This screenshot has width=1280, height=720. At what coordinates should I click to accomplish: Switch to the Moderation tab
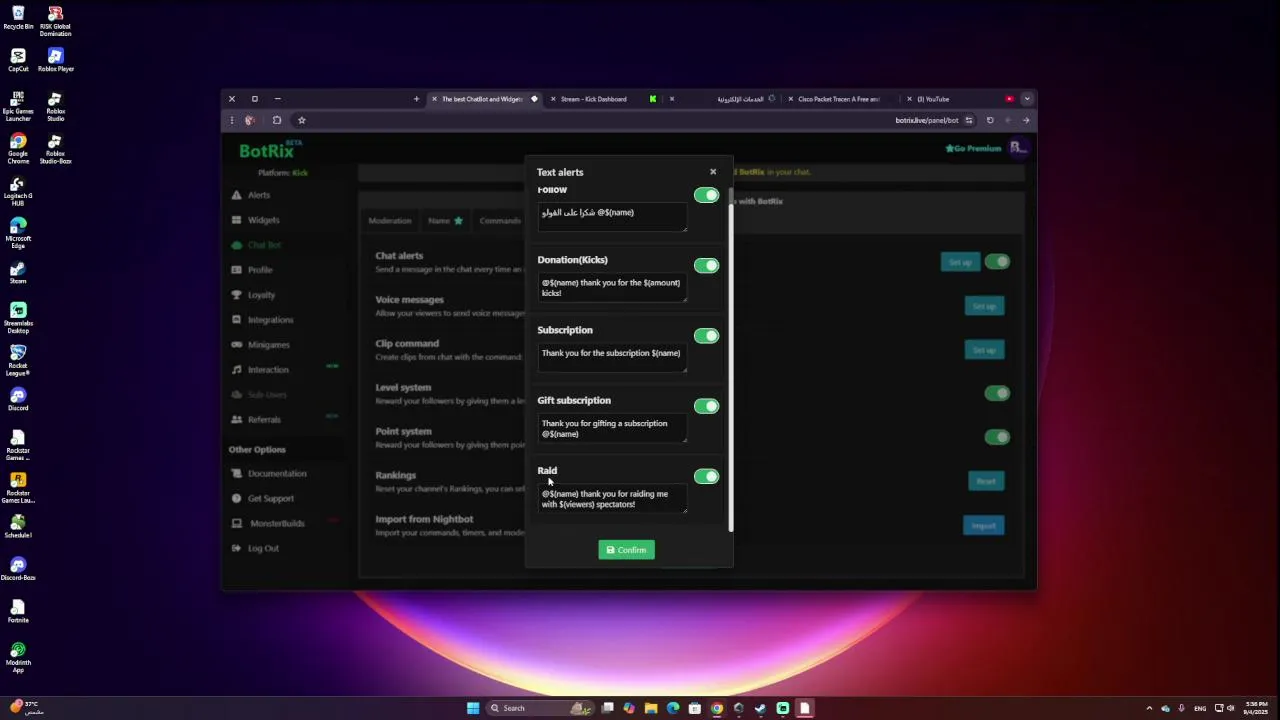pos(390,221)
